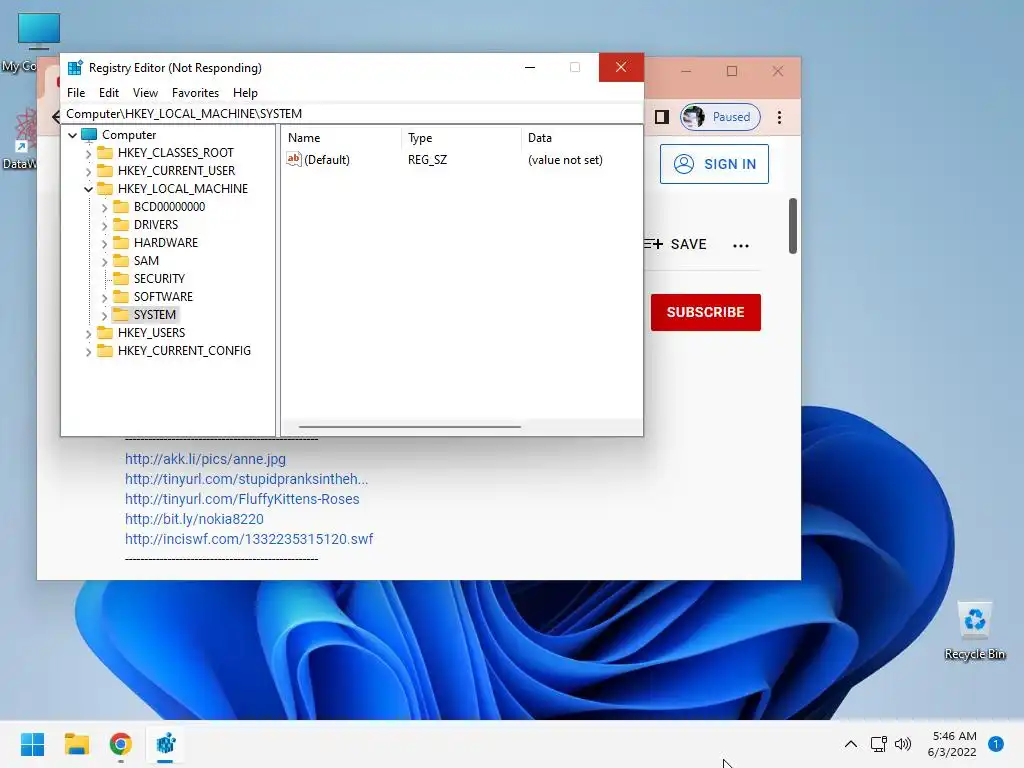Open Google Chrome from the taskbar
This screenshot has height=768, width=1024.
(x=121, y=744)
